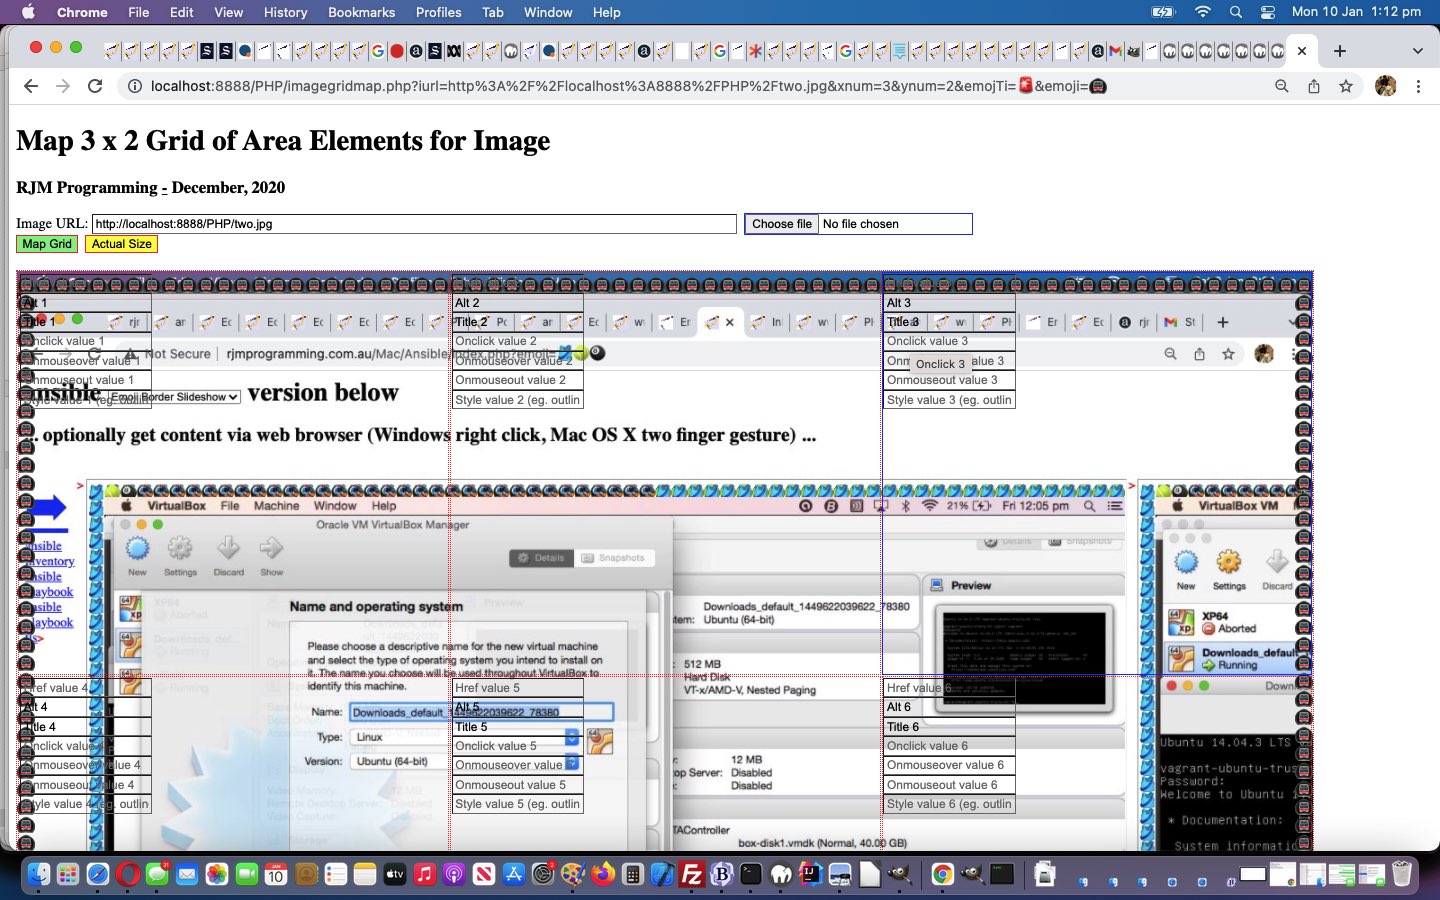Open Mail from the Dock

187,875
